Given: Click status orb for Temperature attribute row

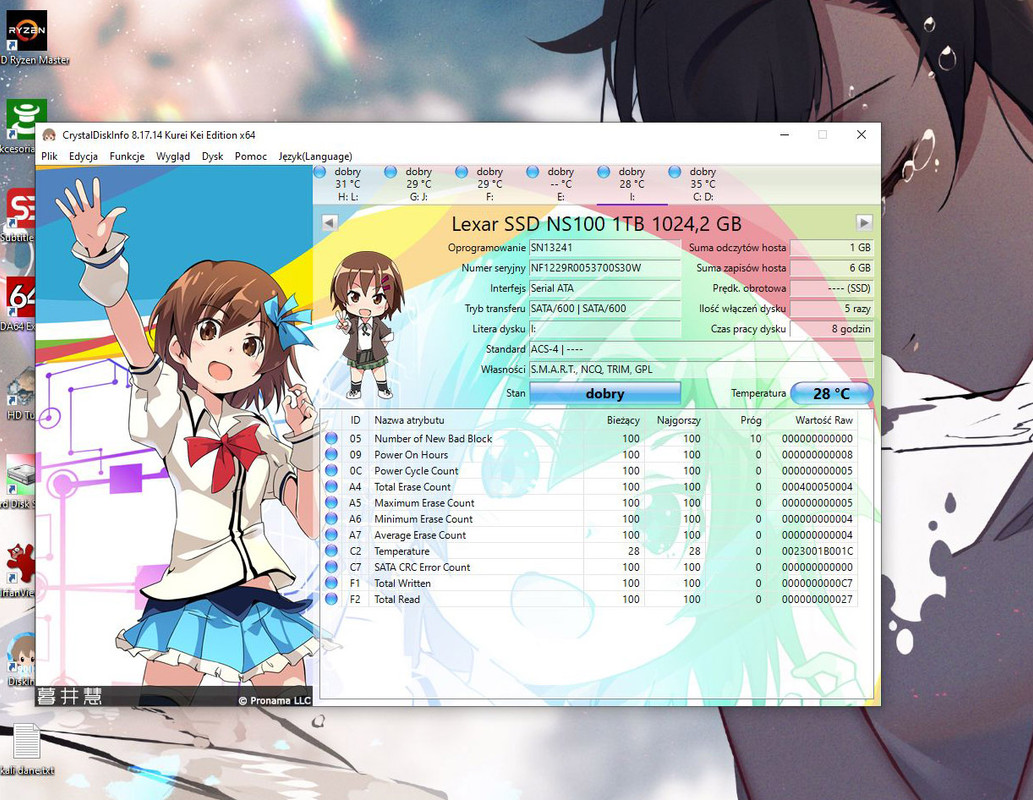Looking at the screenshot, I should tap(331, 551).
